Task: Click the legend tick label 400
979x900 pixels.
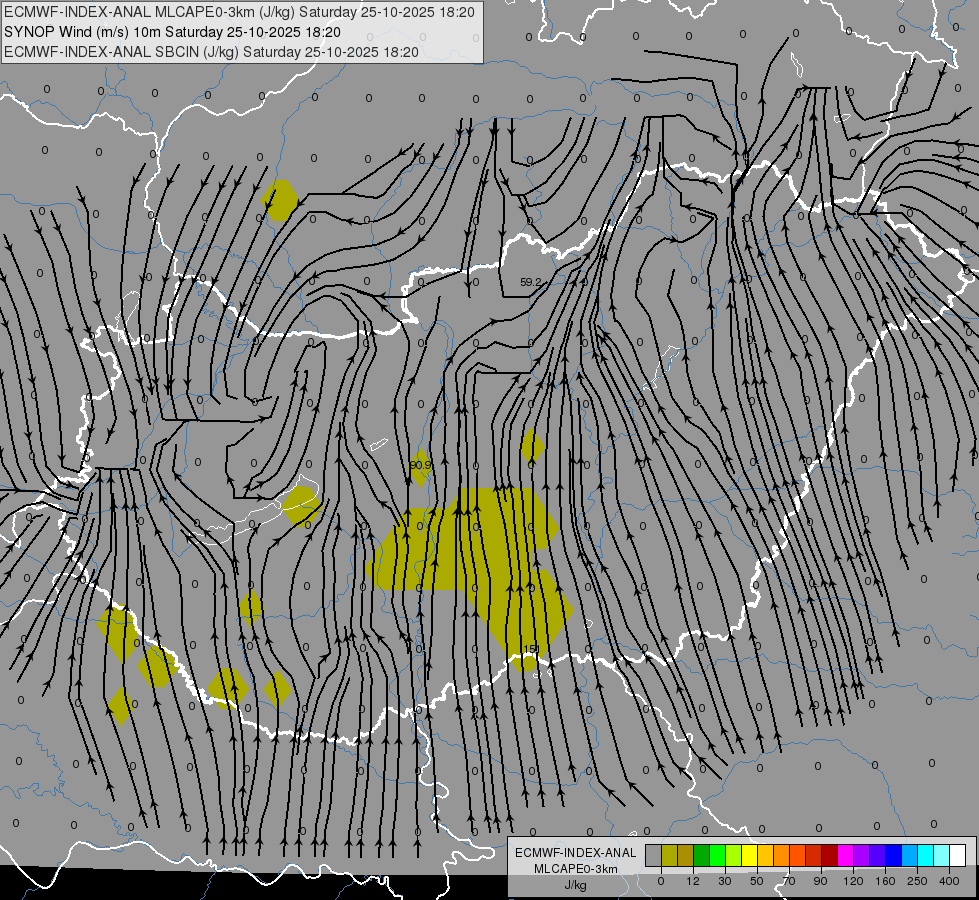Action: point(949,881)
